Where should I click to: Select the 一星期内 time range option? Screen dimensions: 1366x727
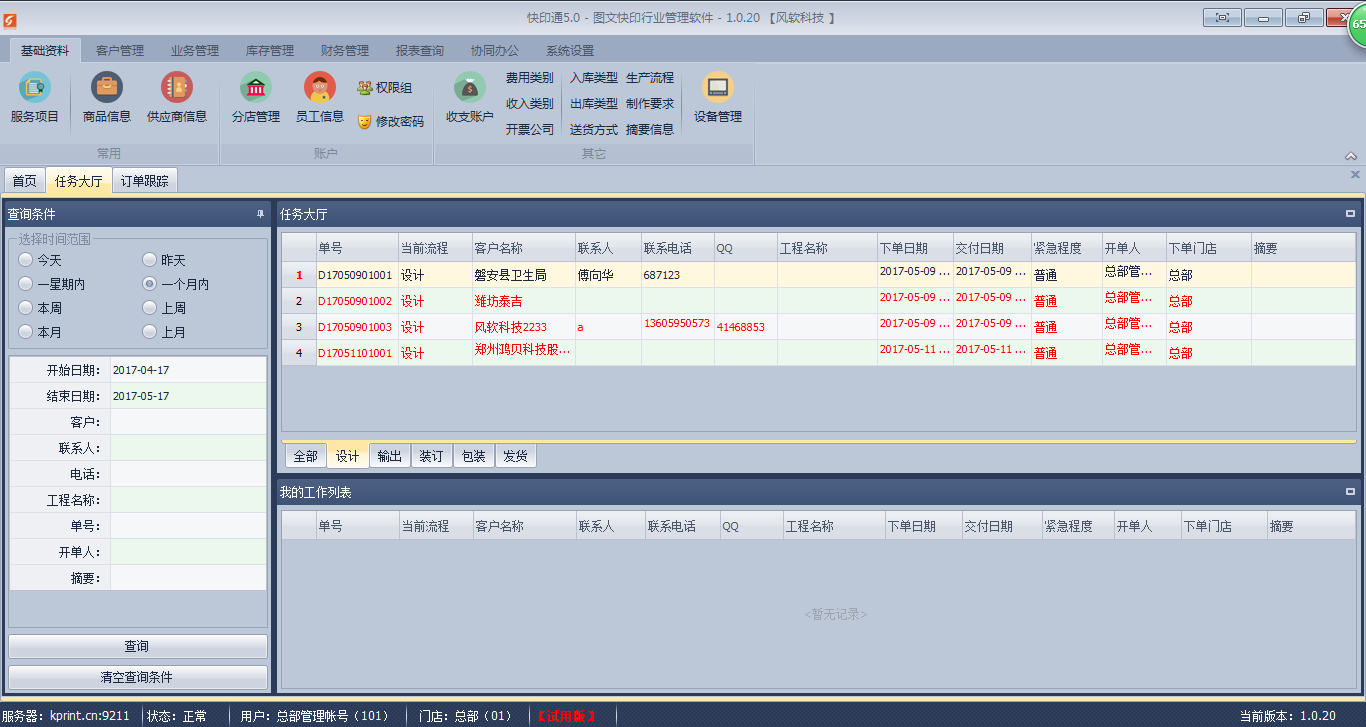click(25, 284)
